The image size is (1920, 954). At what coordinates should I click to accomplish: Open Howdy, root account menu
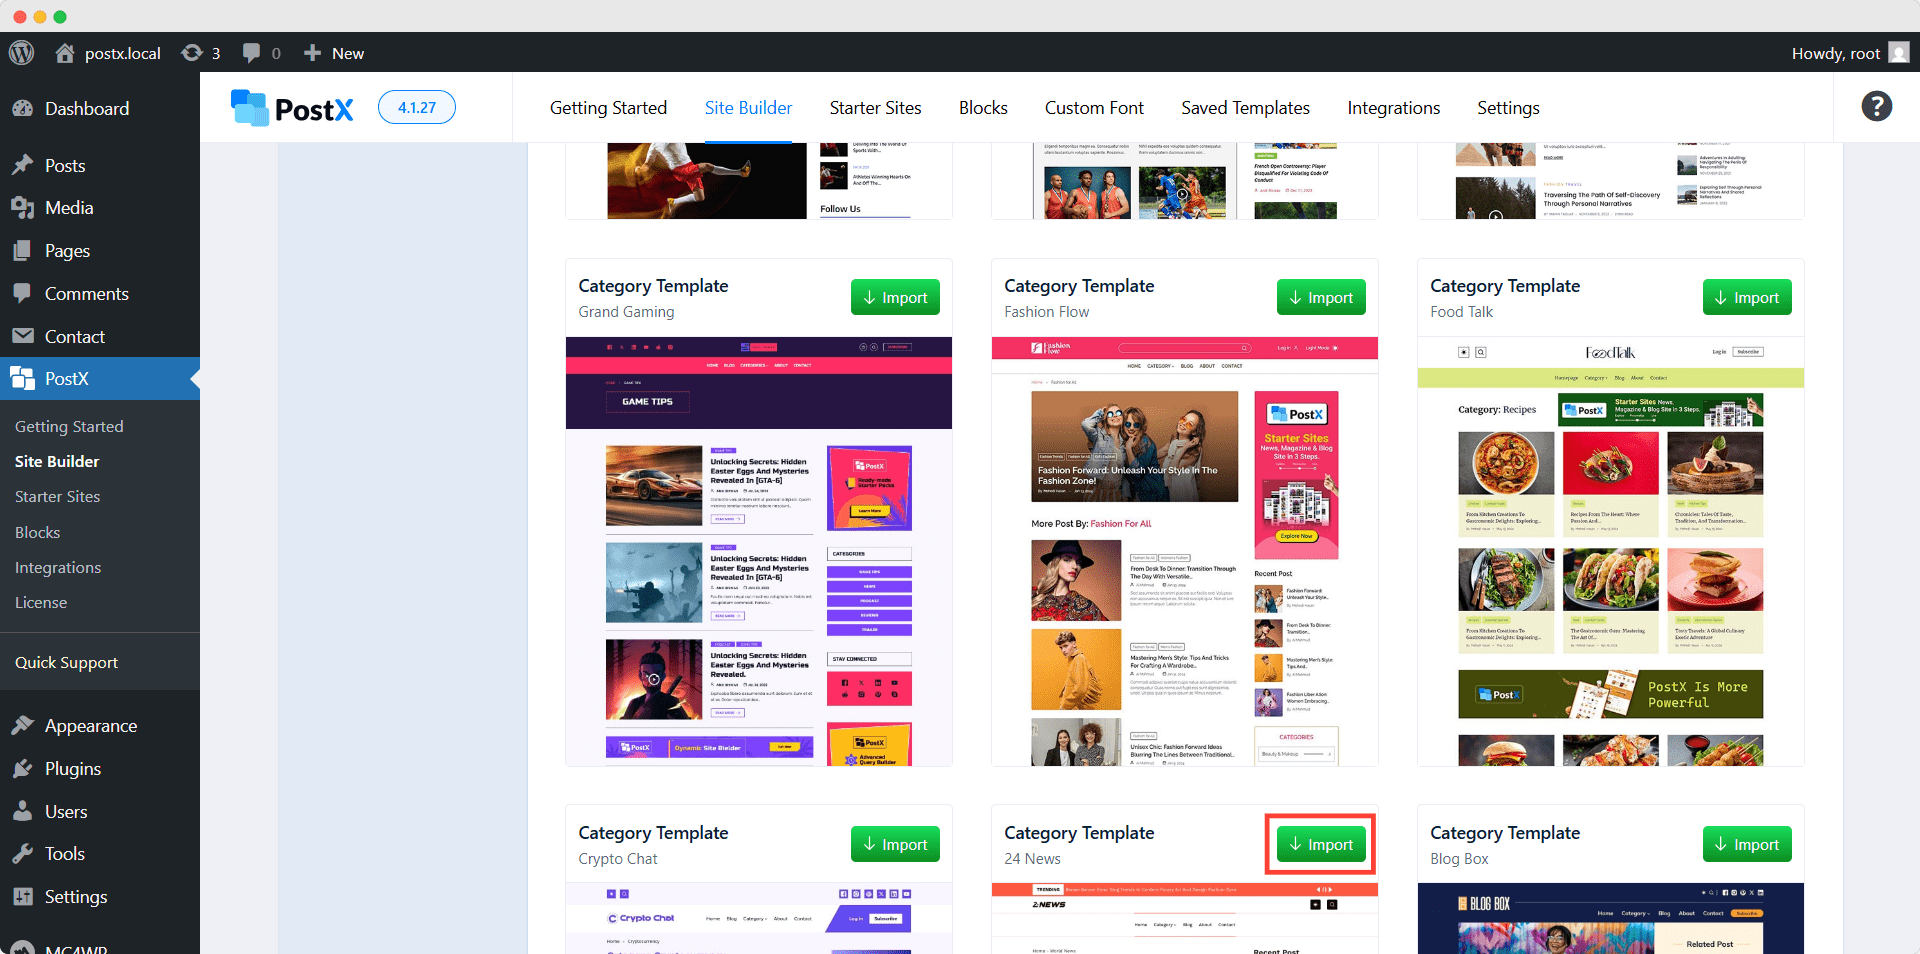tap(1850, 53)
